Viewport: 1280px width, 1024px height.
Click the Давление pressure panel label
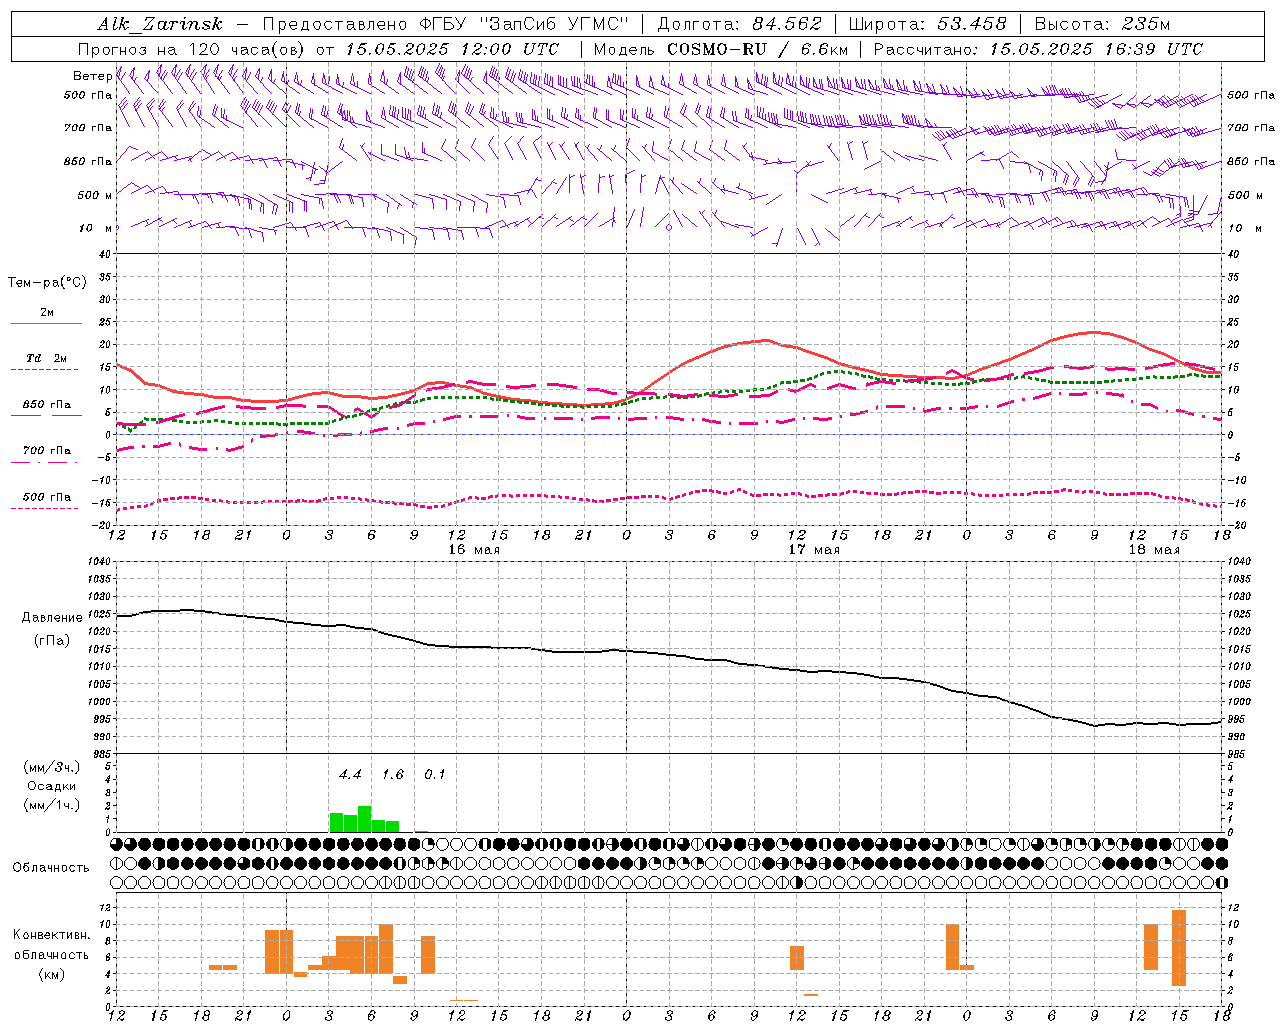(52, 618)
